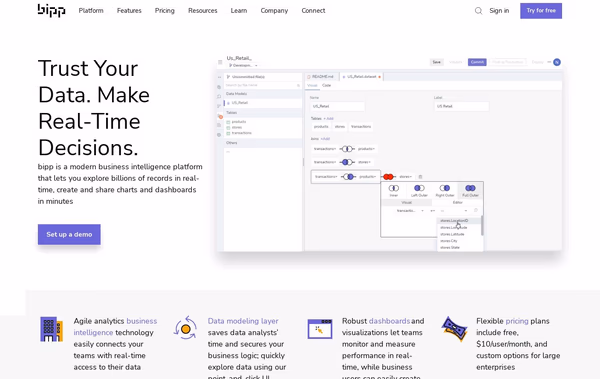Click the Commit button

(x=477, y=62)
